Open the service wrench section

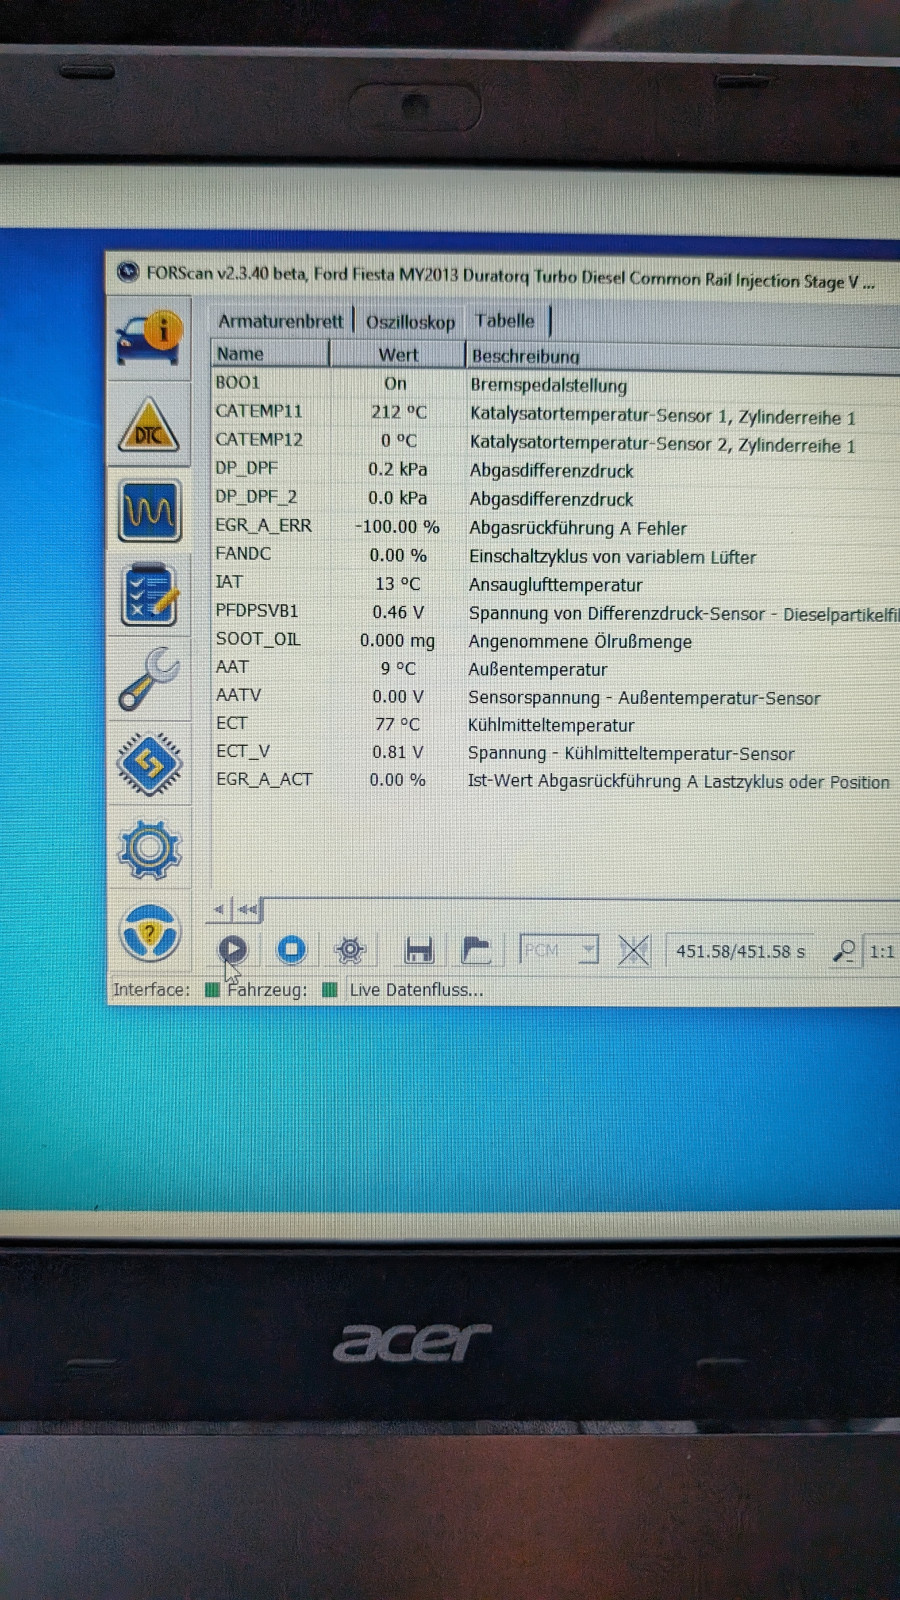tap(149, 679)
